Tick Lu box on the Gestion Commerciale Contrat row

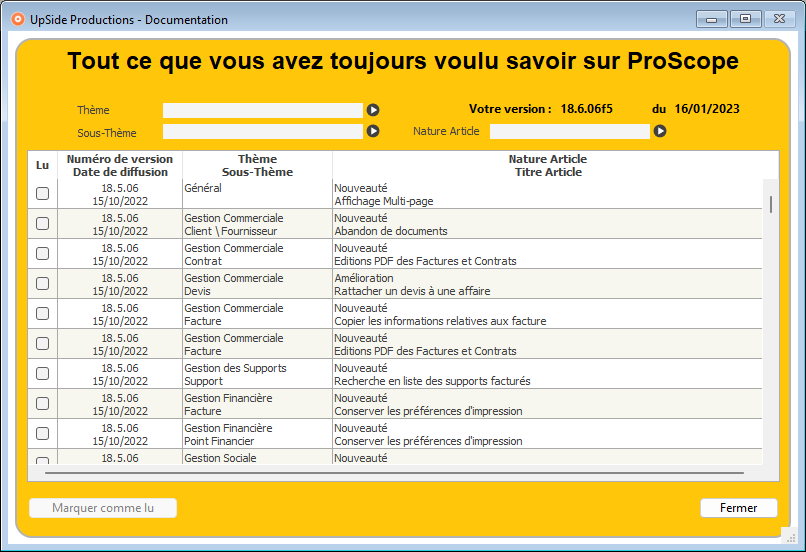coord(43,254)
